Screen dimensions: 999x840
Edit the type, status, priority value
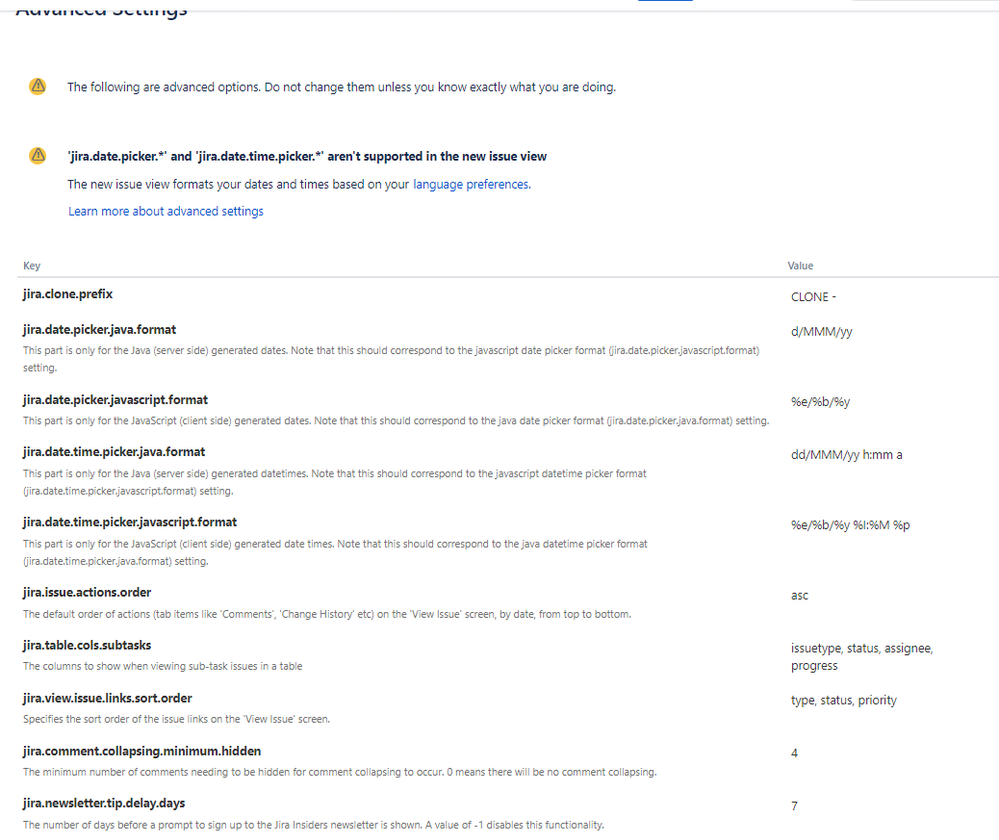tap(844, 700)
